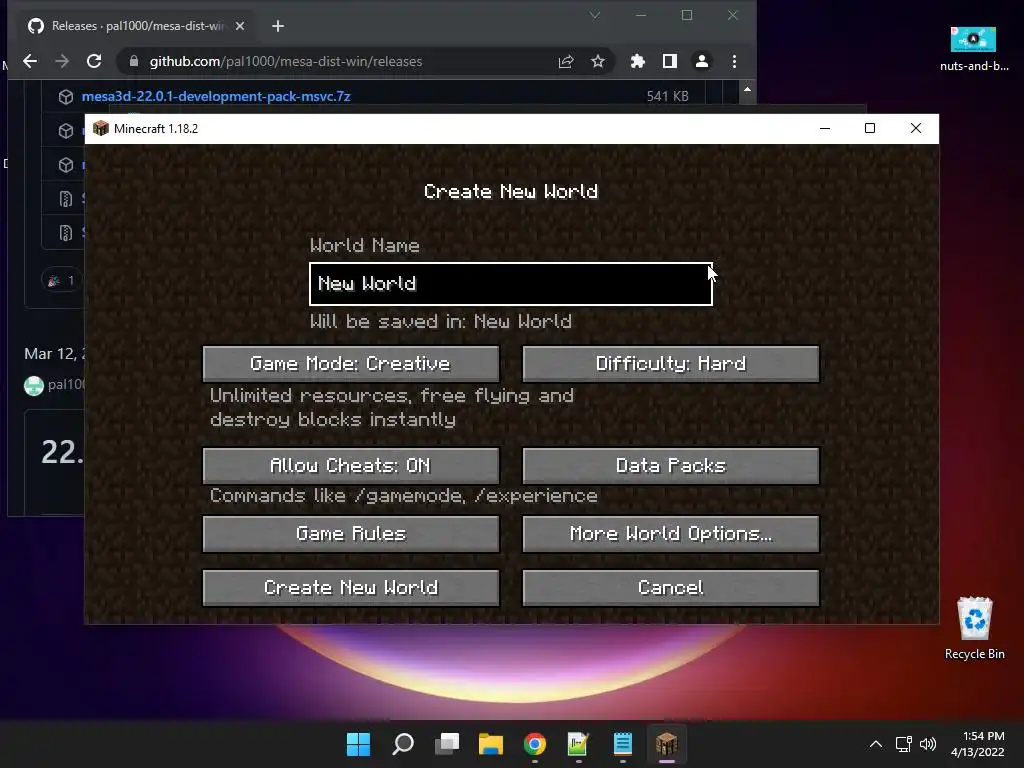Open the network status tray icon
This screenshot has height=768, width=1024.
coord(904,744)
